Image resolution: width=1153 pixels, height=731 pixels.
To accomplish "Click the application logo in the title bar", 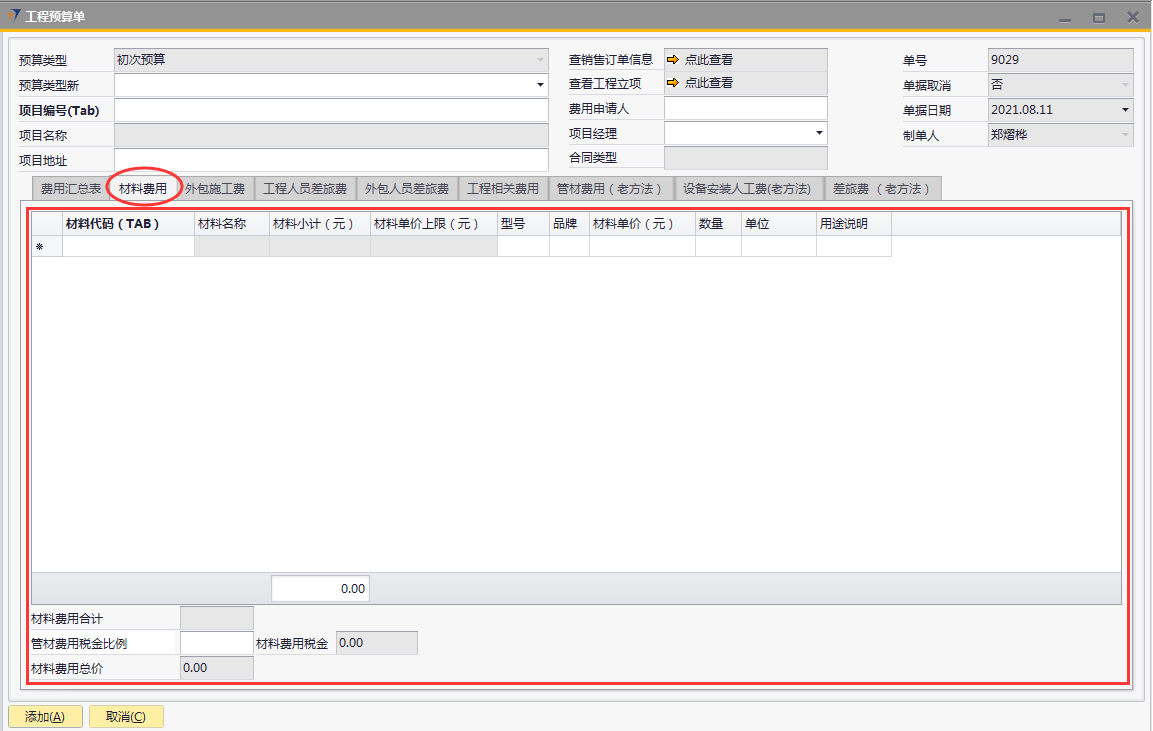I will [14, 16].
